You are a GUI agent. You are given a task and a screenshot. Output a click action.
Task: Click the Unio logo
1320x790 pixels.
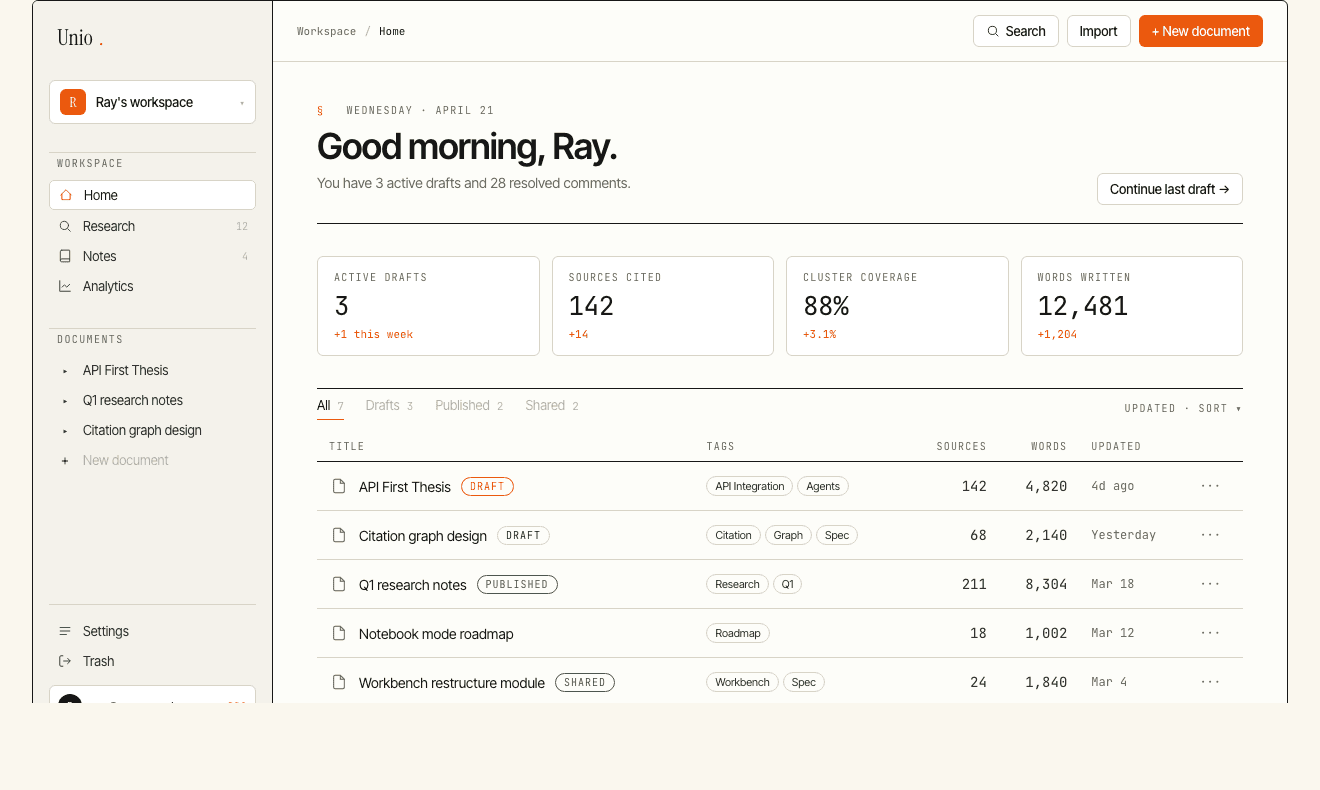80,38
